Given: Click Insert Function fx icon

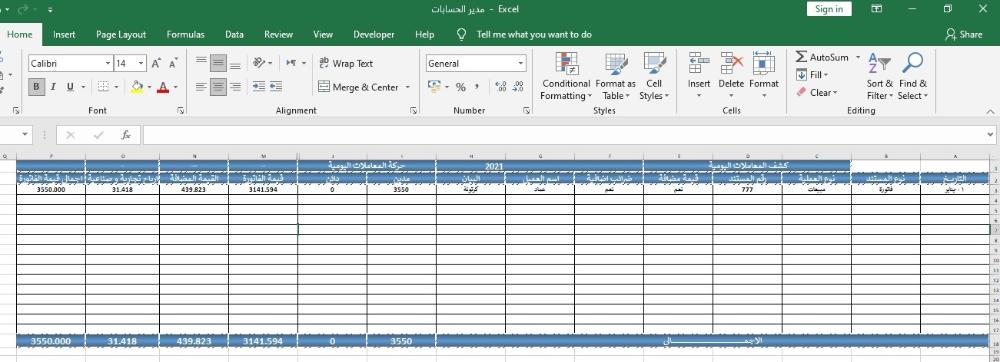Looking at the screenshot, I should (x=126, y=135).
